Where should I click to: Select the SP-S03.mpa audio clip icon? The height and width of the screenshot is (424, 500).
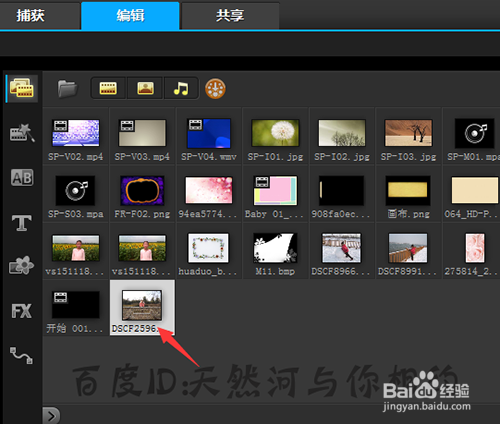point(75,191)
